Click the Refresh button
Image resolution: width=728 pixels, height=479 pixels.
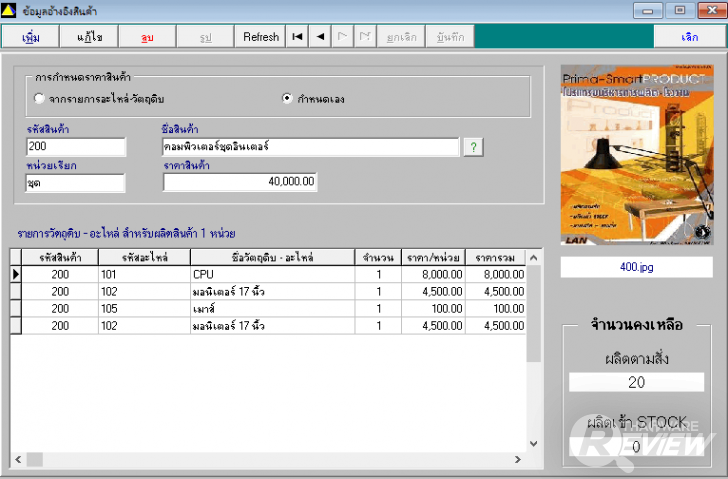tap(261, 37)
